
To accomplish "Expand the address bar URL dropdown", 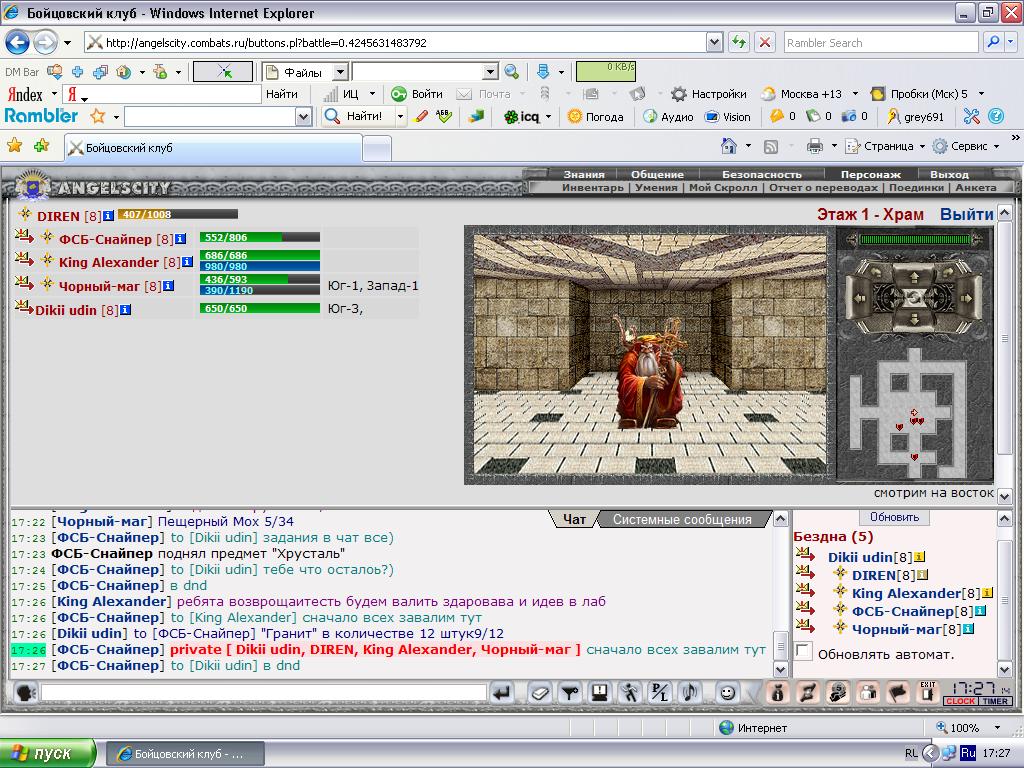I will pos(714,42).
